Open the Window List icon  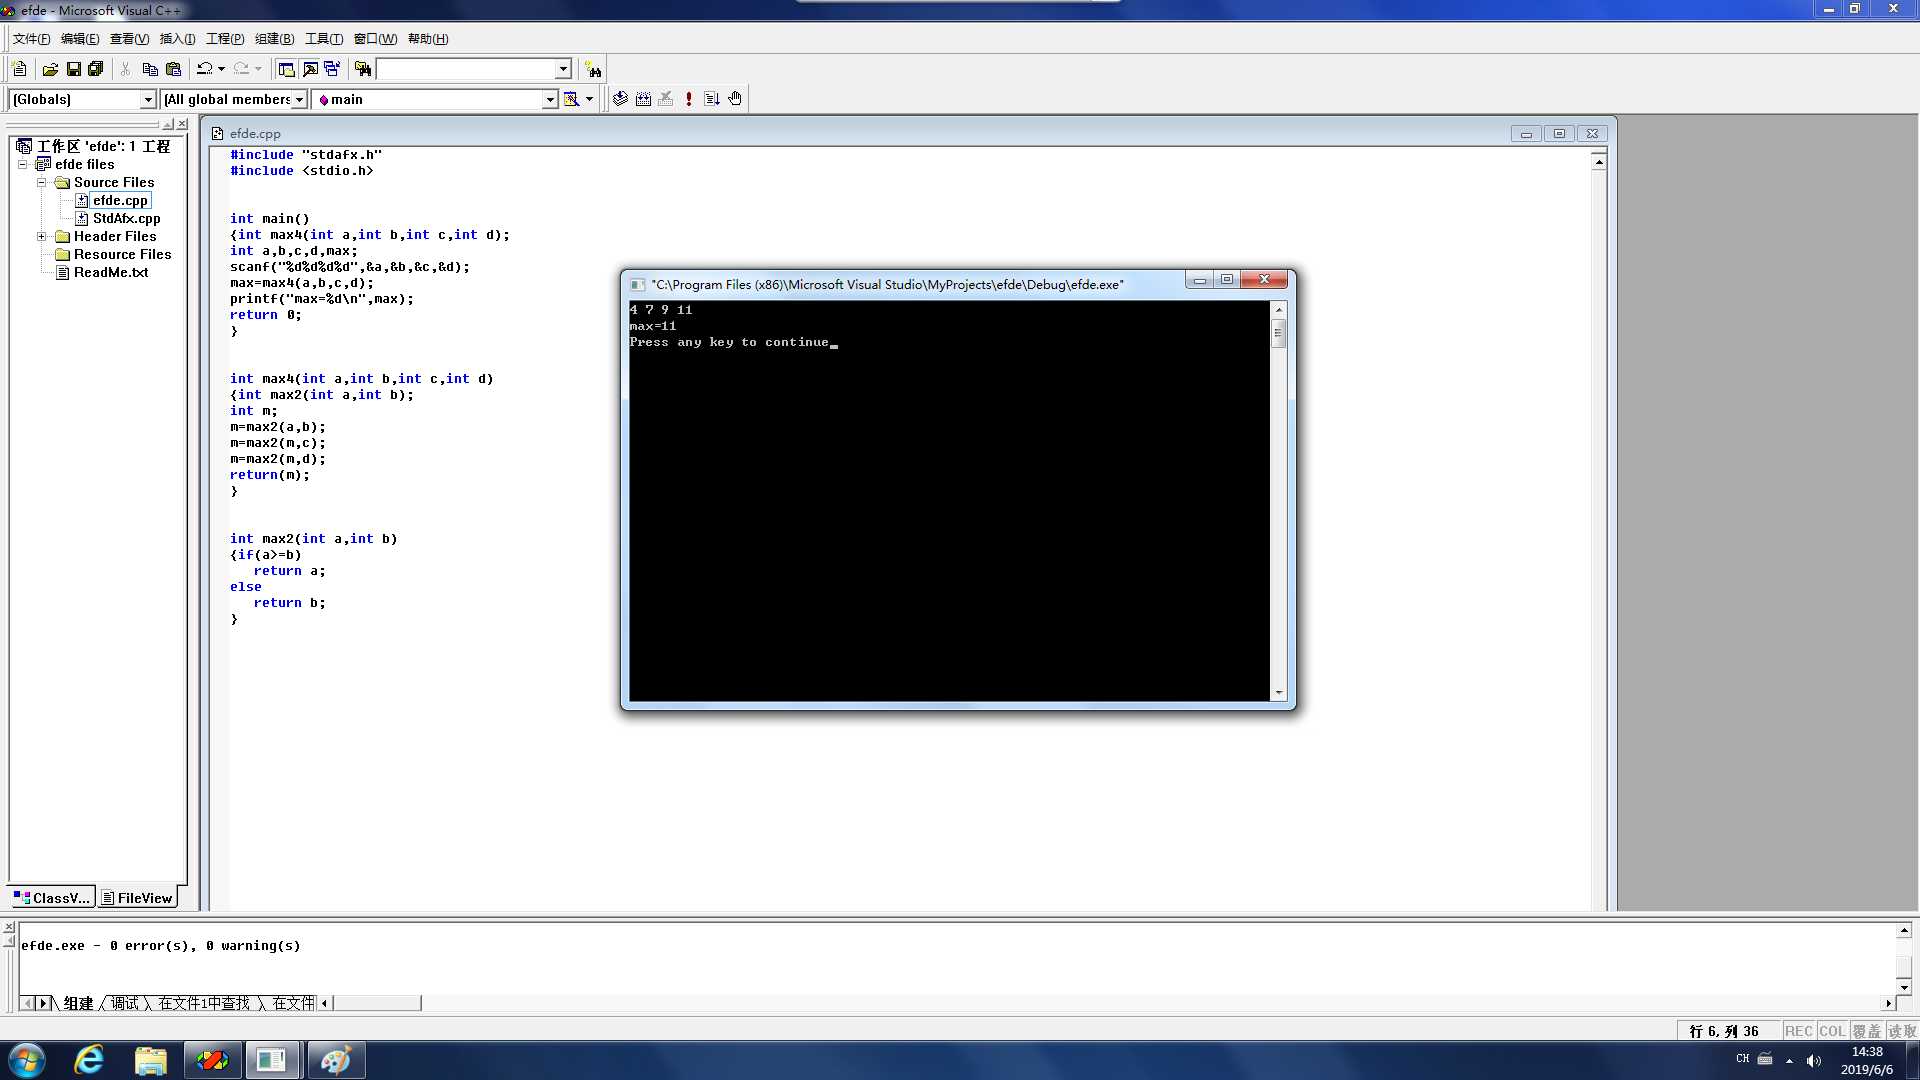click(x=332, y=69)
